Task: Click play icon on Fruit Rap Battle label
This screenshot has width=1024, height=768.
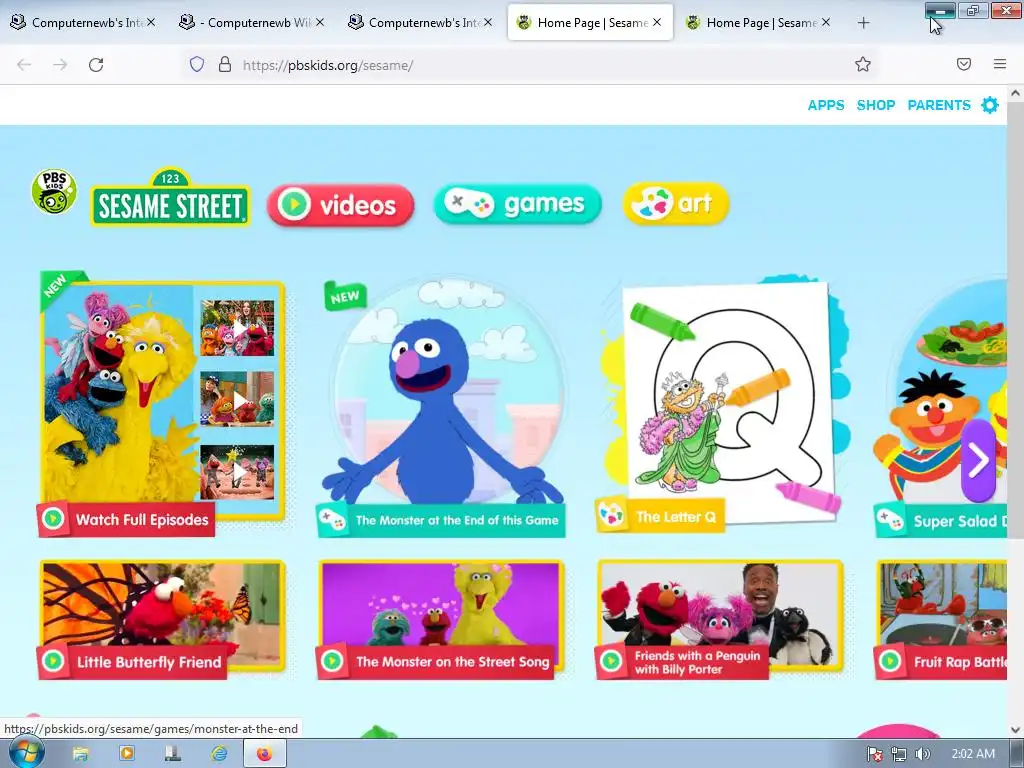Action: [889, 662]
